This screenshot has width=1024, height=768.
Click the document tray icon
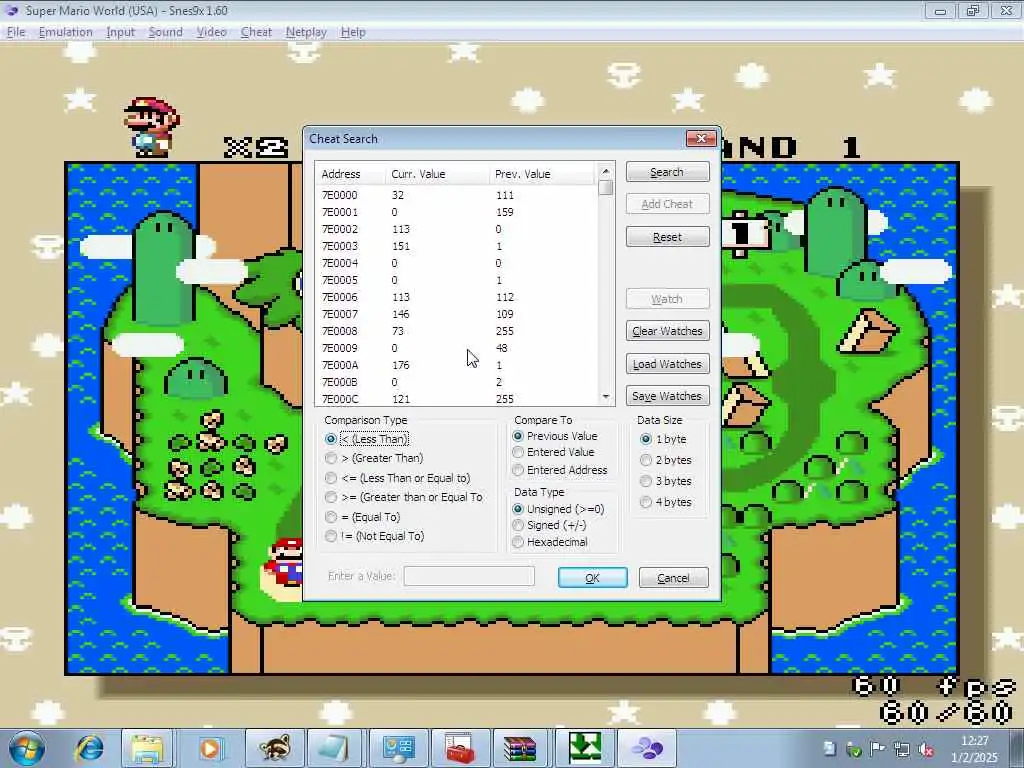coord(829,749)
